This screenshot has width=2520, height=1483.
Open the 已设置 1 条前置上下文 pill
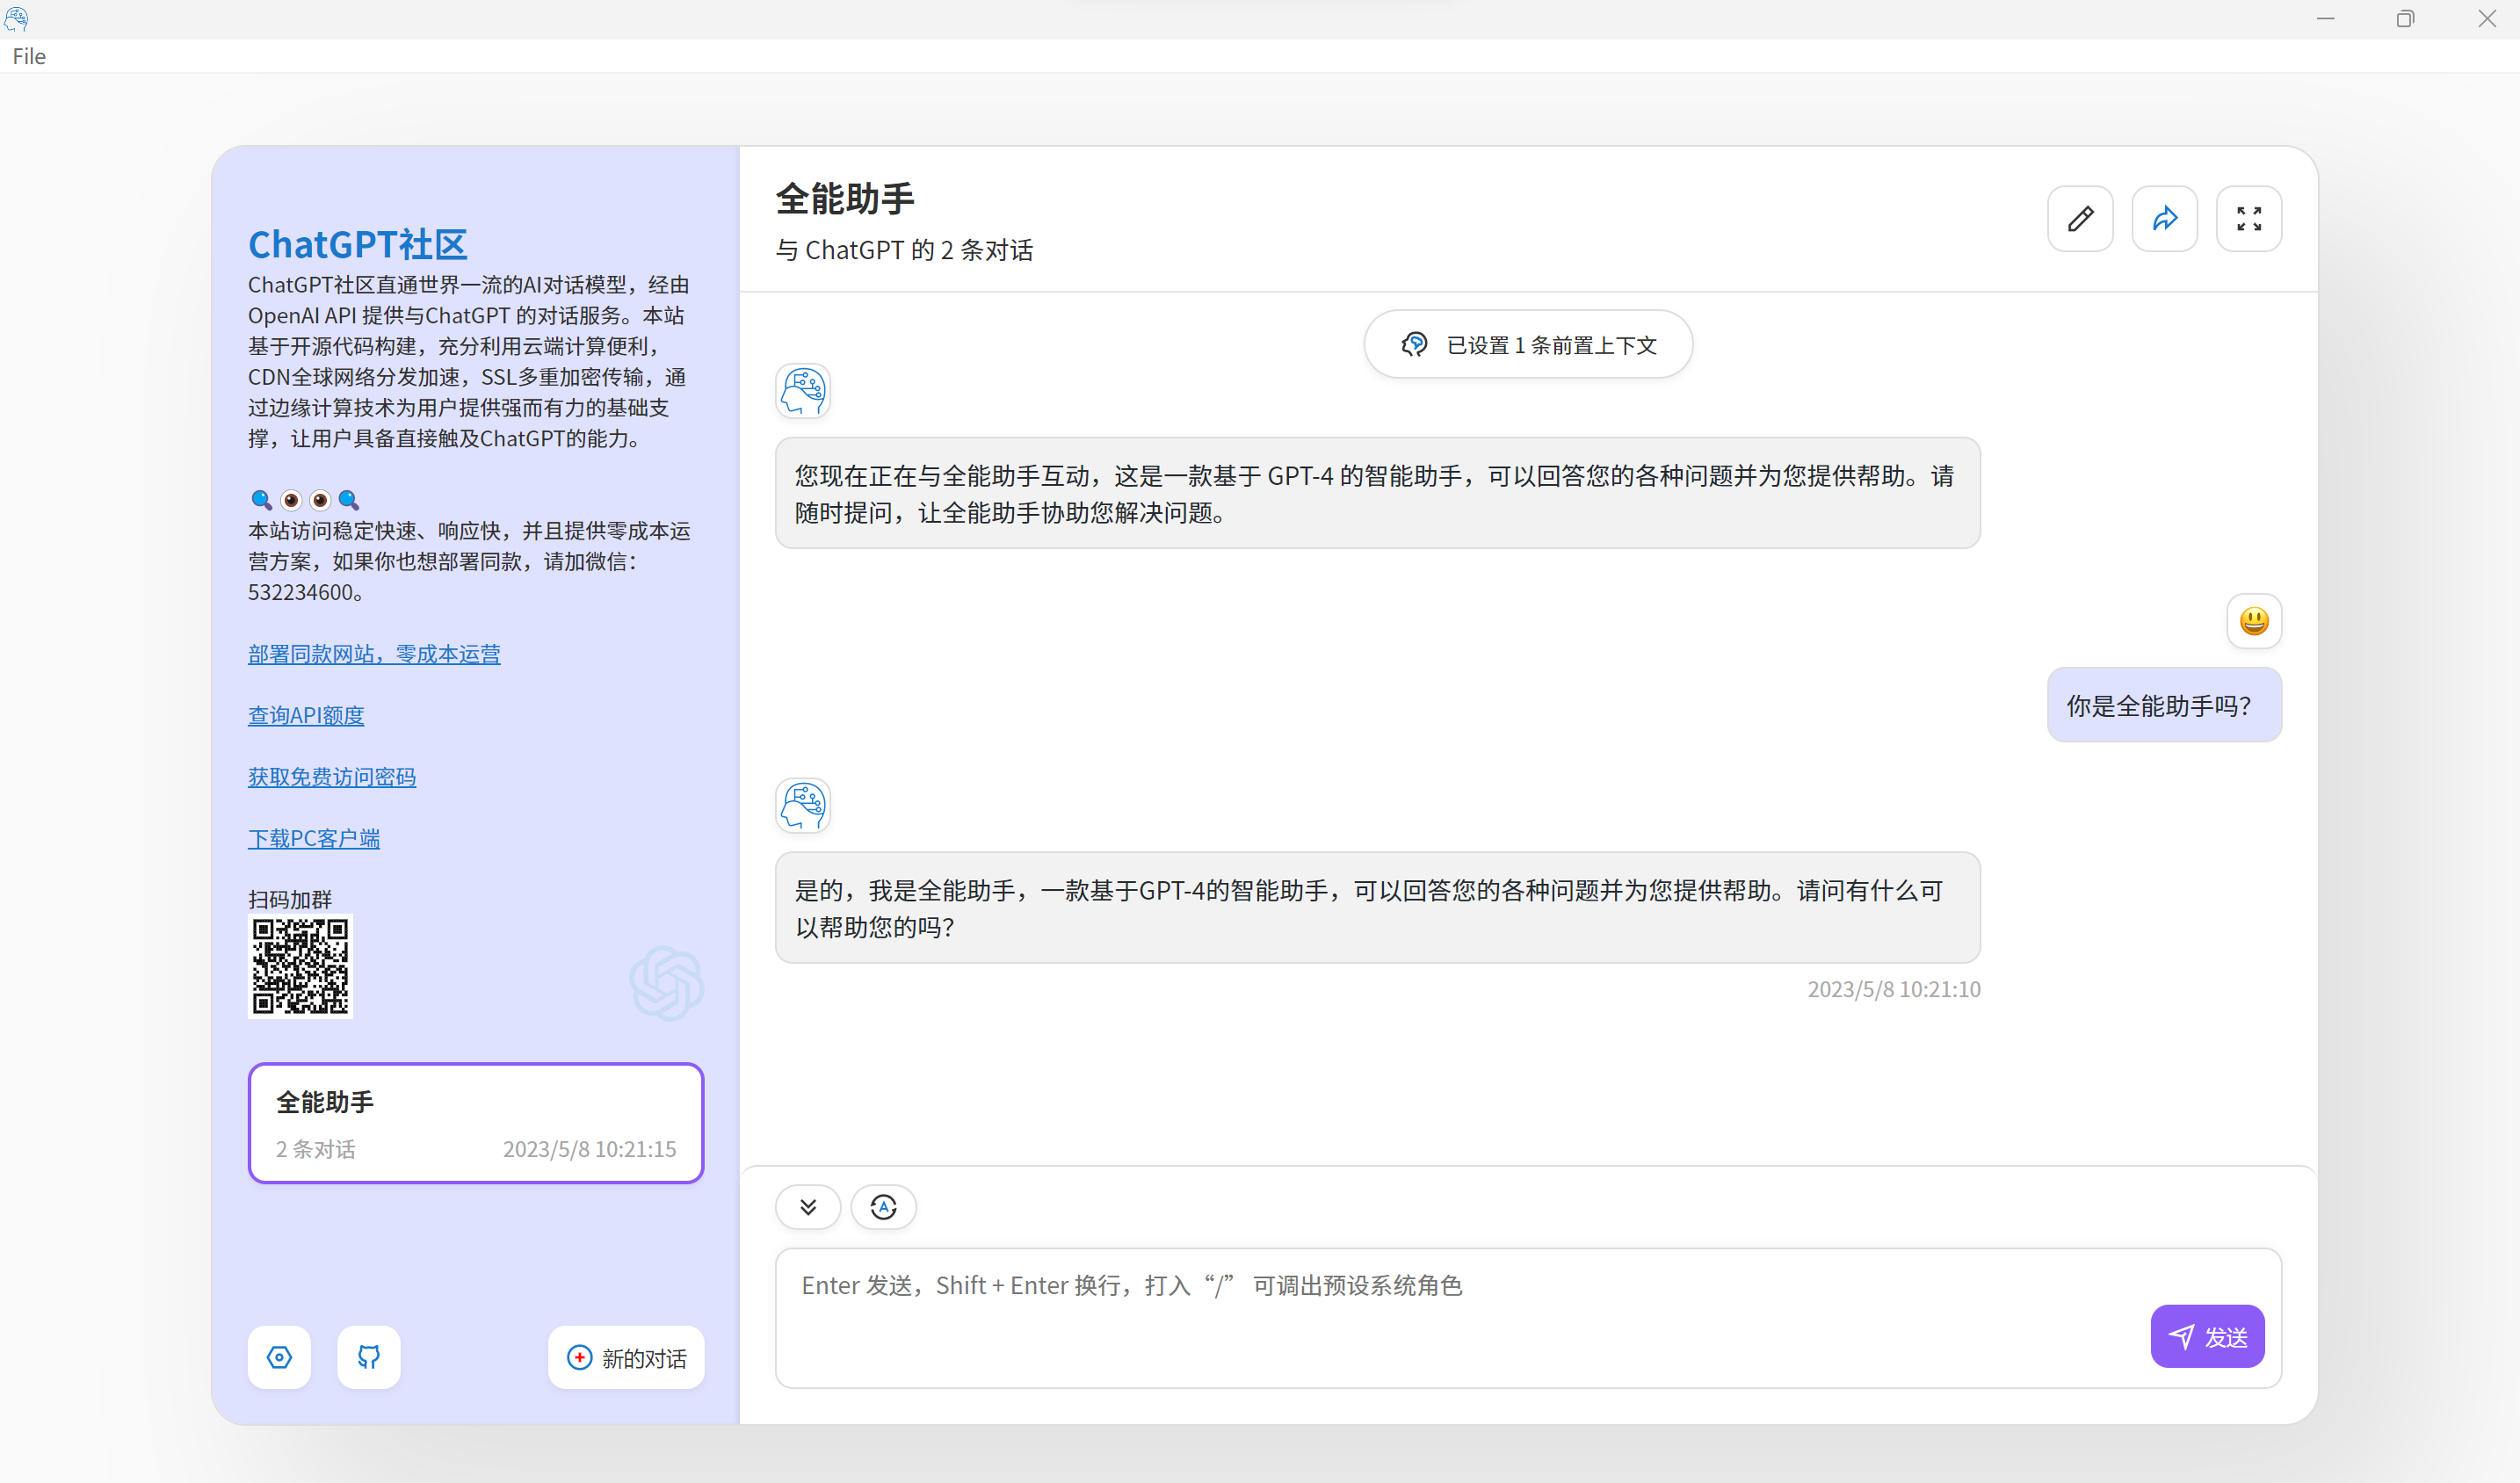[x=1528, y=344]
